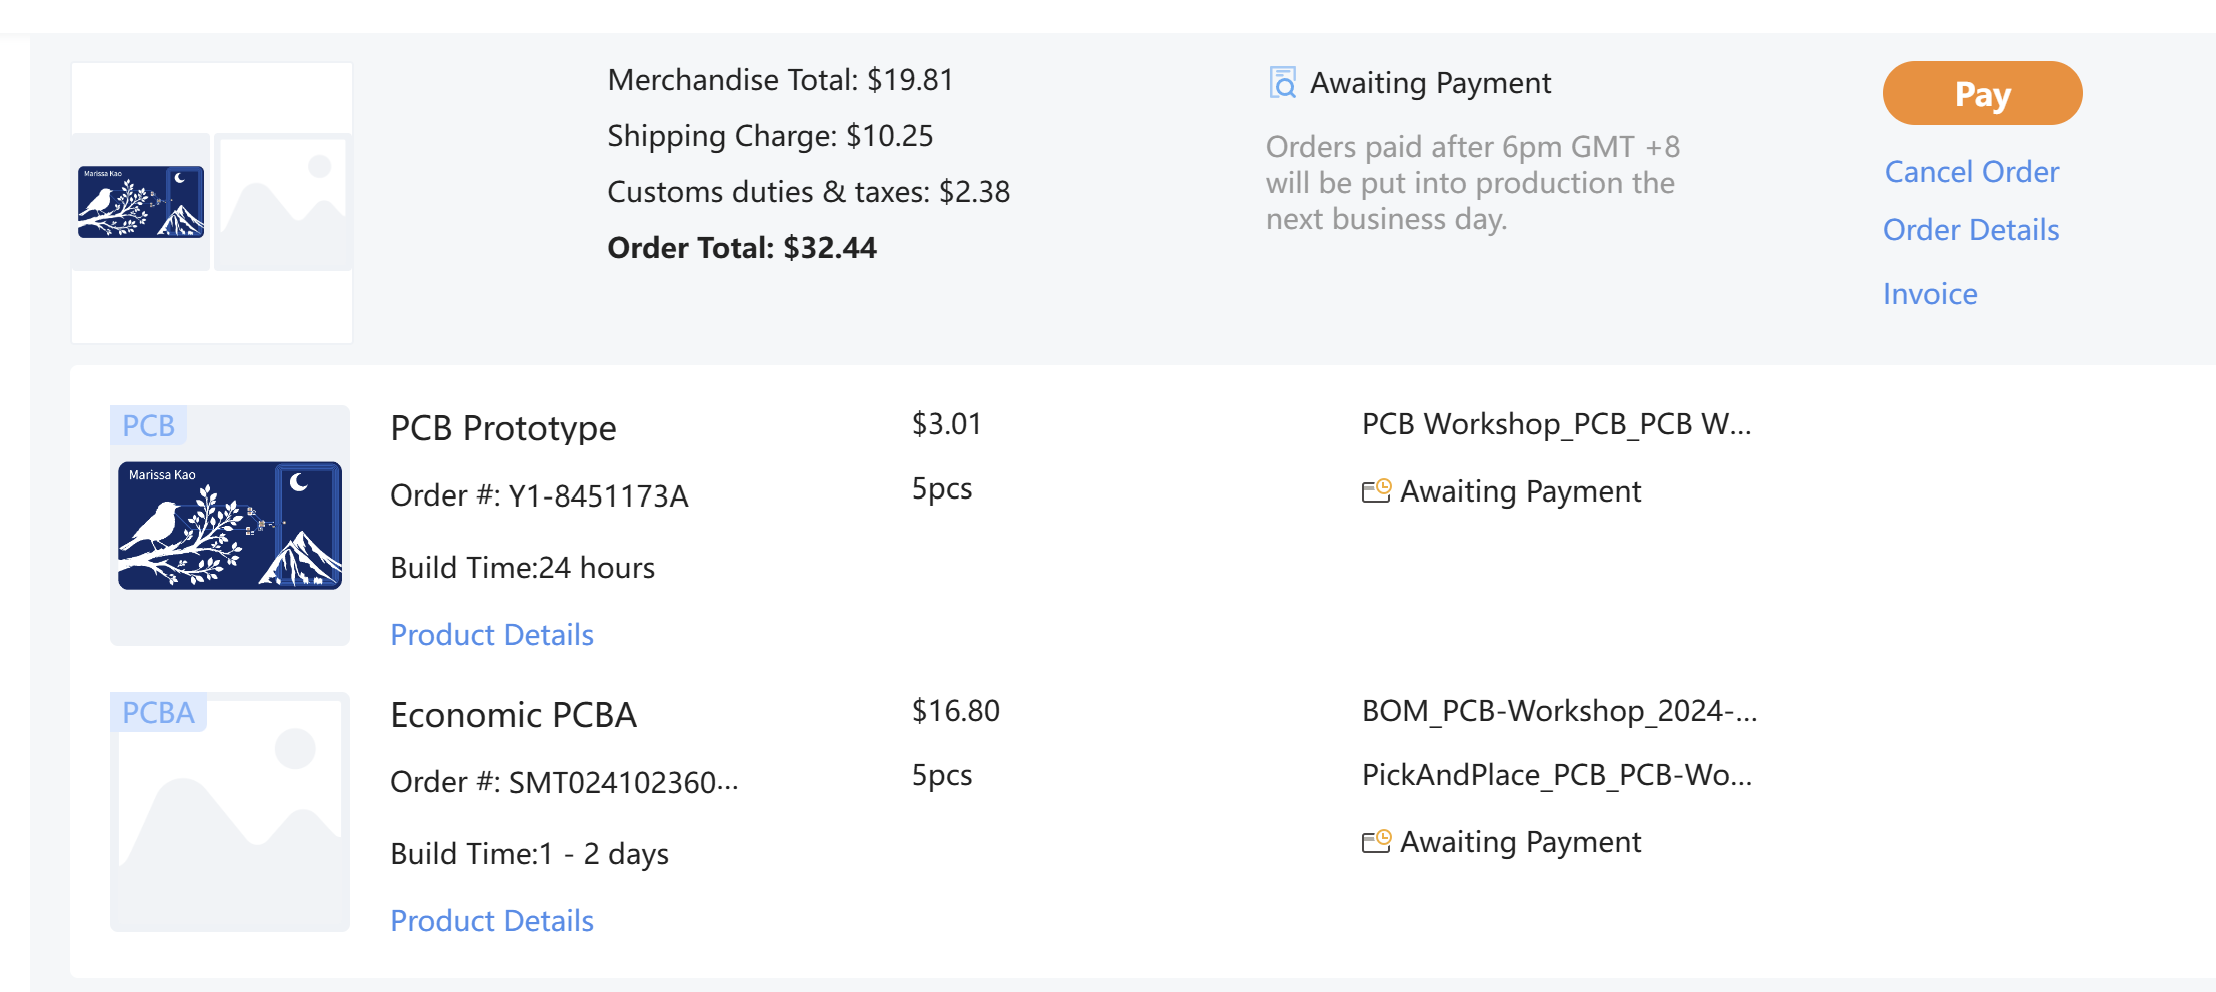Click the PCB tag label badge
The height and width of the screenshot is (992, 2216).
coord(148,426)
